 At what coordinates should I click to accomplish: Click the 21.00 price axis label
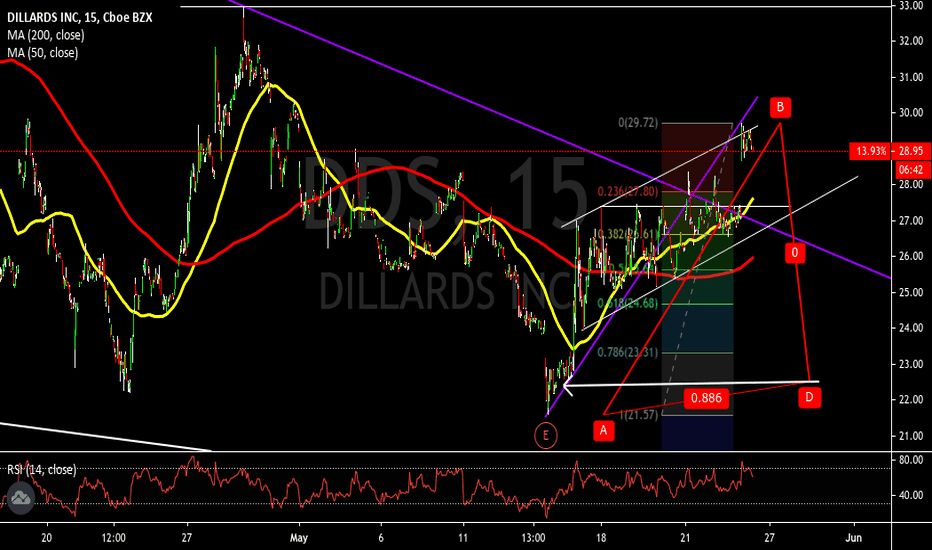pyautogui.click(x=911, y=436)
